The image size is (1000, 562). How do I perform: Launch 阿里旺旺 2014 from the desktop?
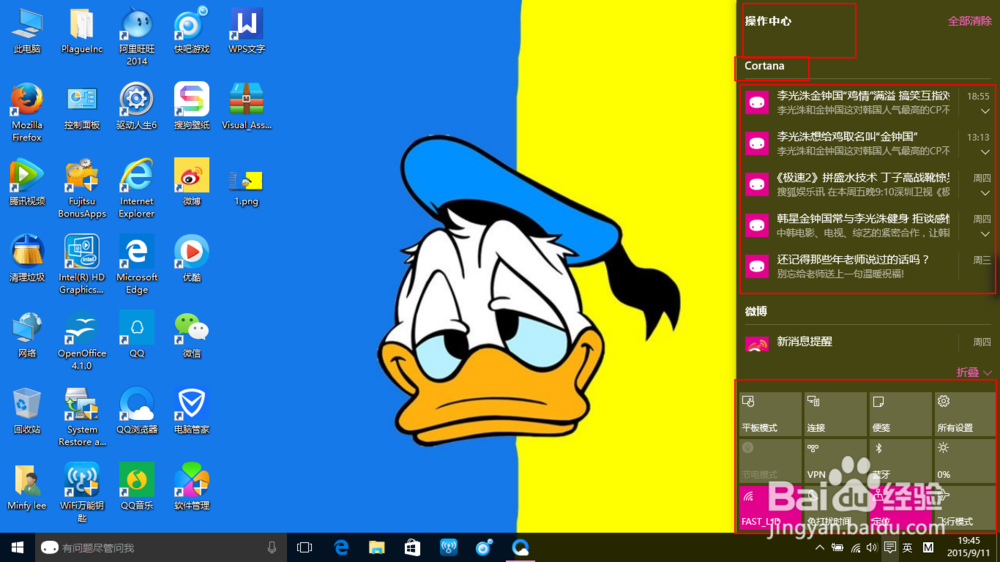(136, 37)
